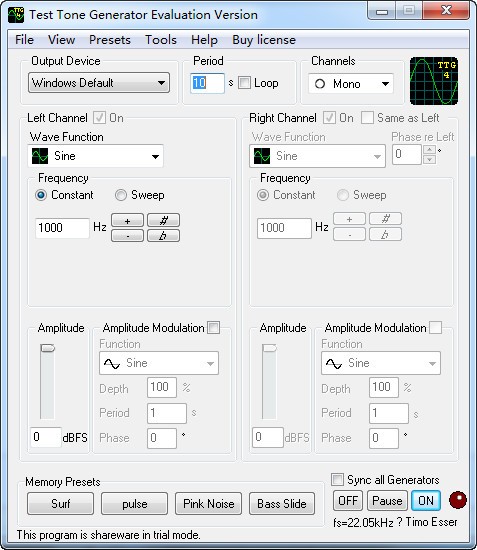Click sine wave icon in left Wave Function
This screenshot has width=477, height=550.
(40, 156)
